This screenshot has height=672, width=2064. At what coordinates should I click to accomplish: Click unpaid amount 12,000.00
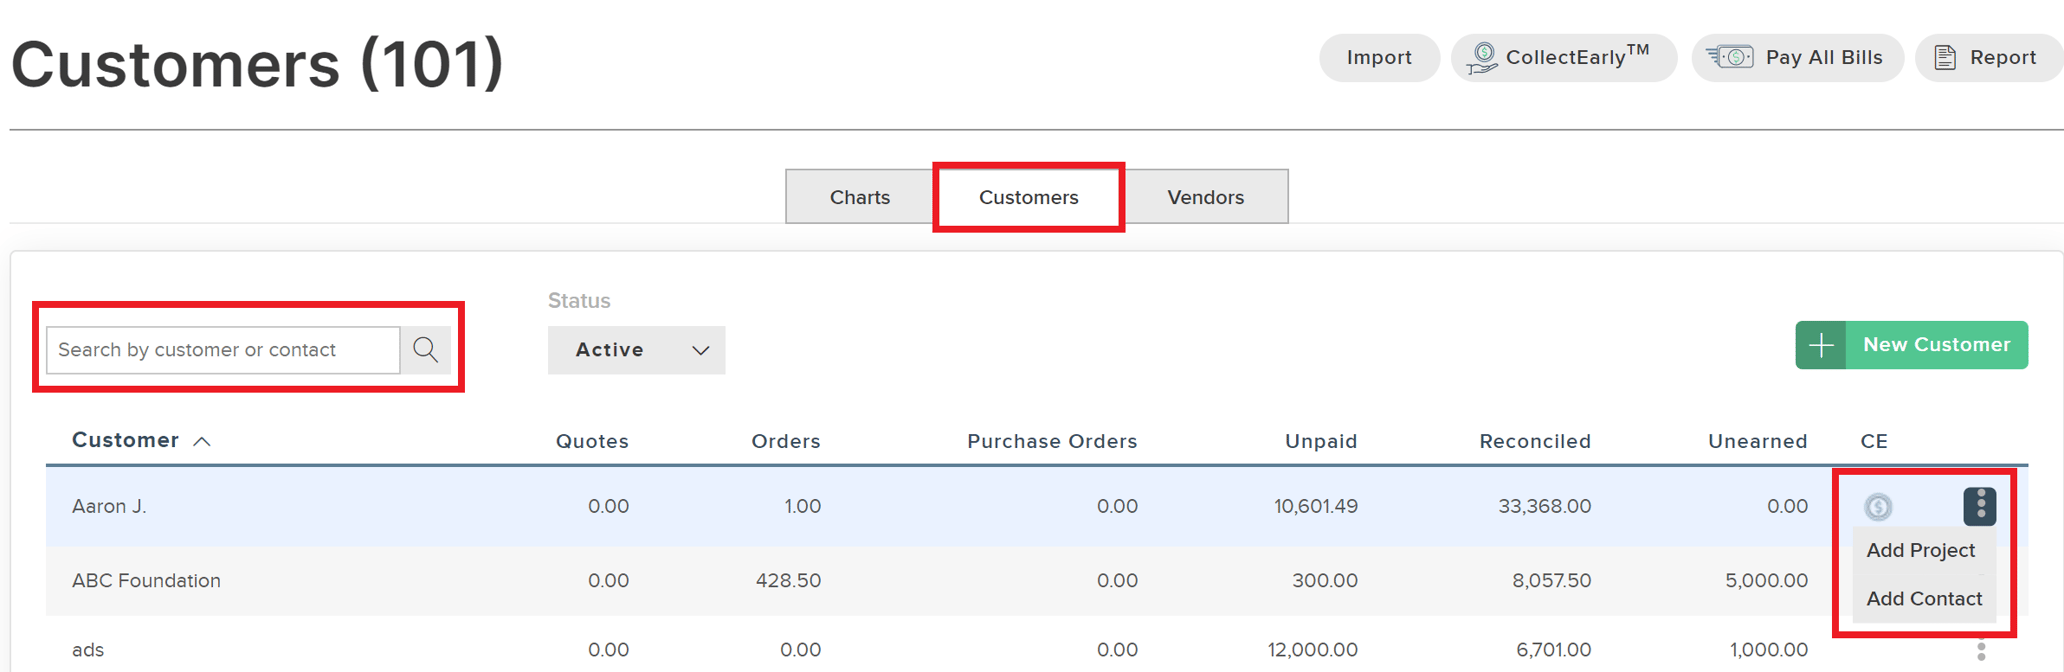point(1313,650)
